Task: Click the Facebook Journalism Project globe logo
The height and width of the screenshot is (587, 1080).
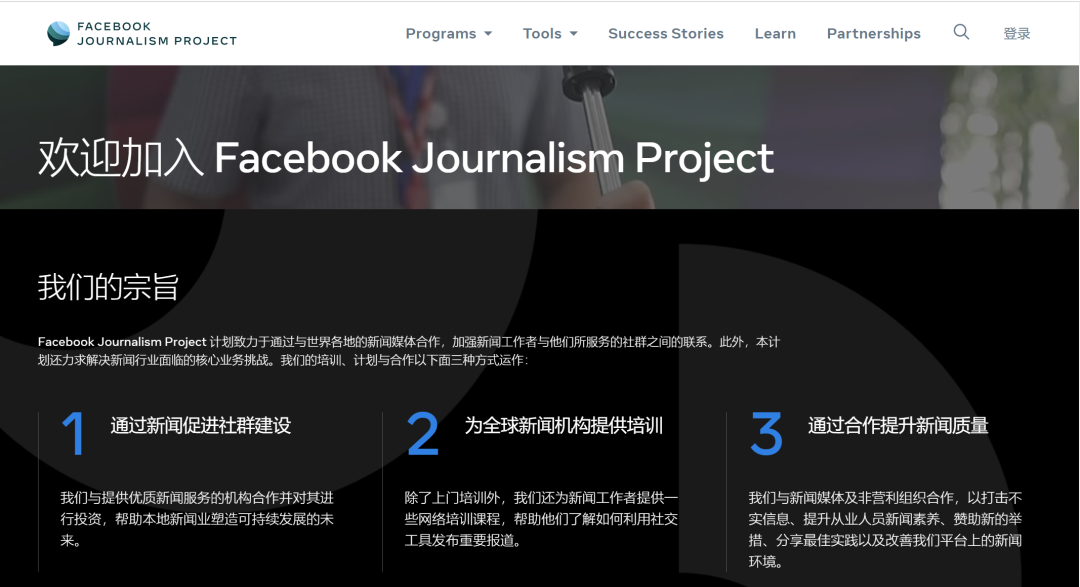Action: point(59,33)
